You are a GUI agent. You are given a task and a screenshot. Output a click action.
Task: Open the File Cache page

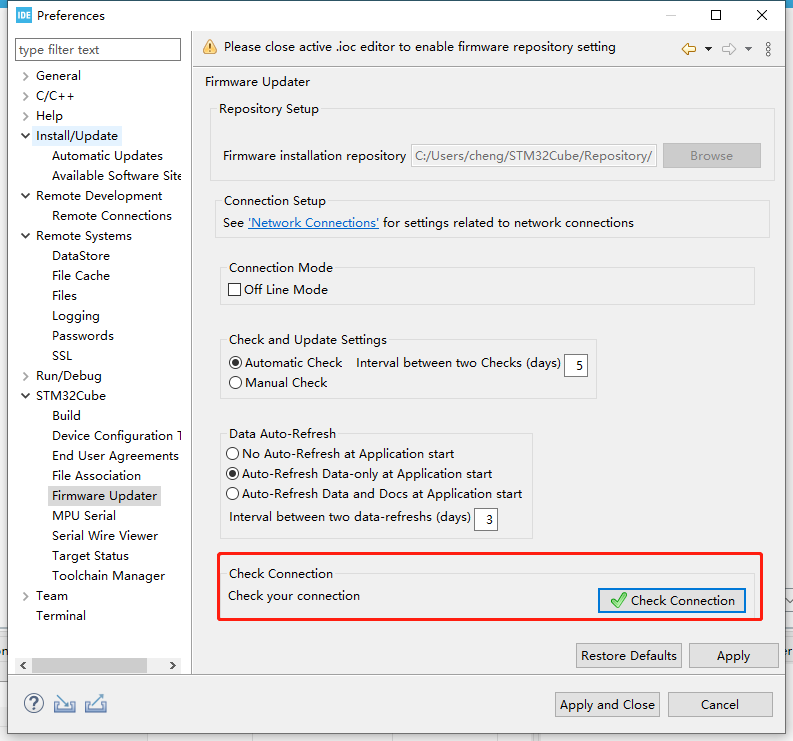pyautogui.click(x=81, y=276)
